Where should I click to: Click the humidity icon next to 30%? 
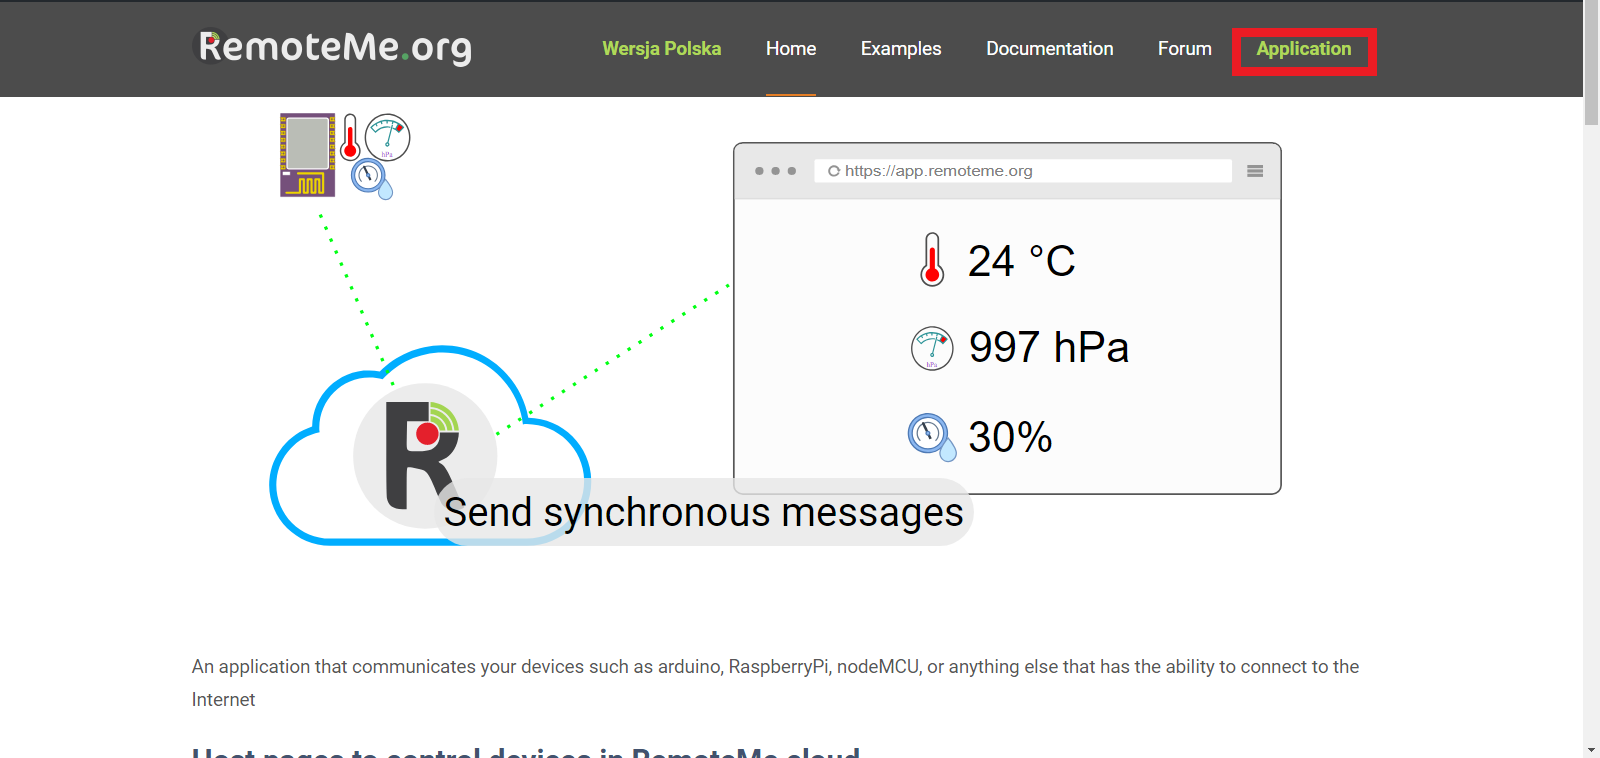tap(932, 437)
